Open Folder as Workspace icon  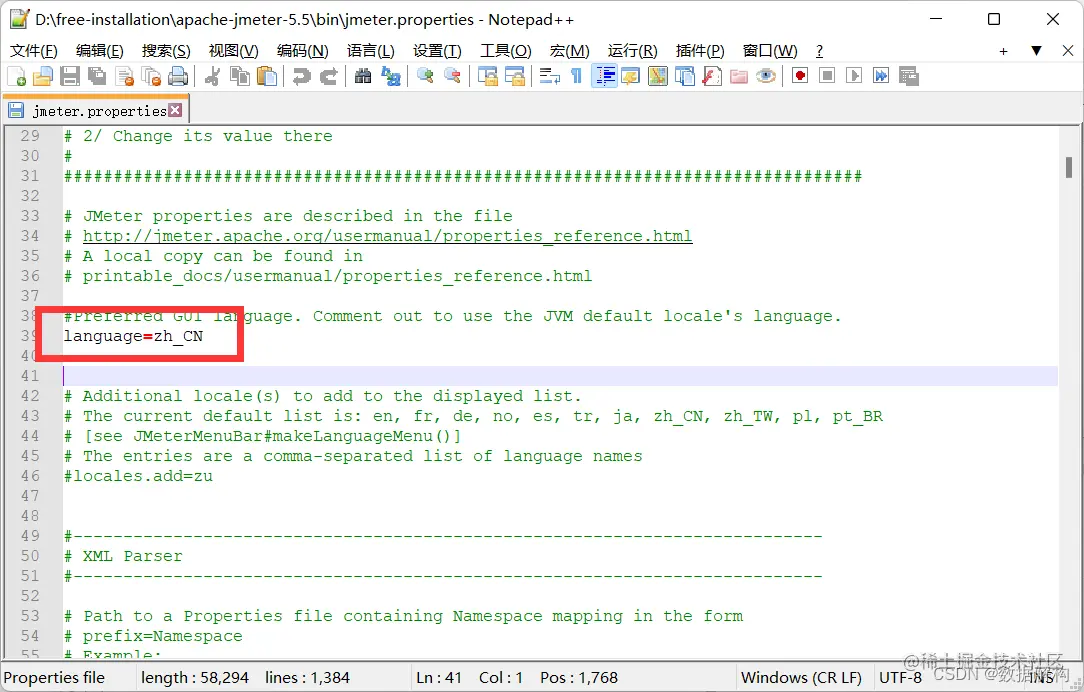(x=739, y=76)
